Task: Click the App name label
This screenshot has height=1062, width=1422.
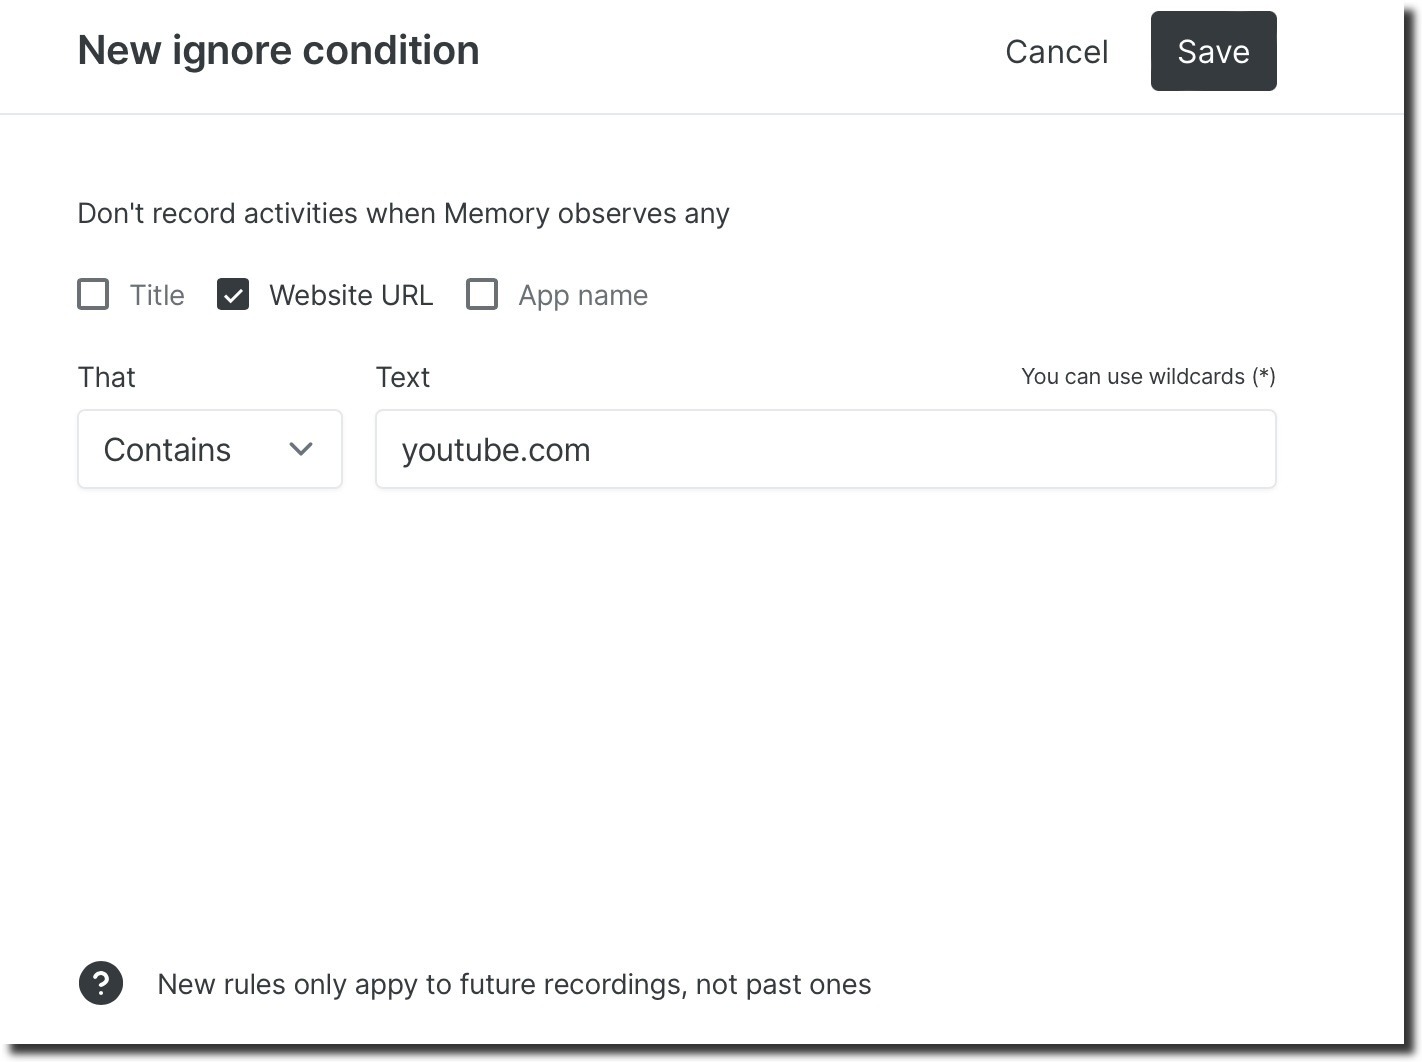Action: tap(583, 294)
